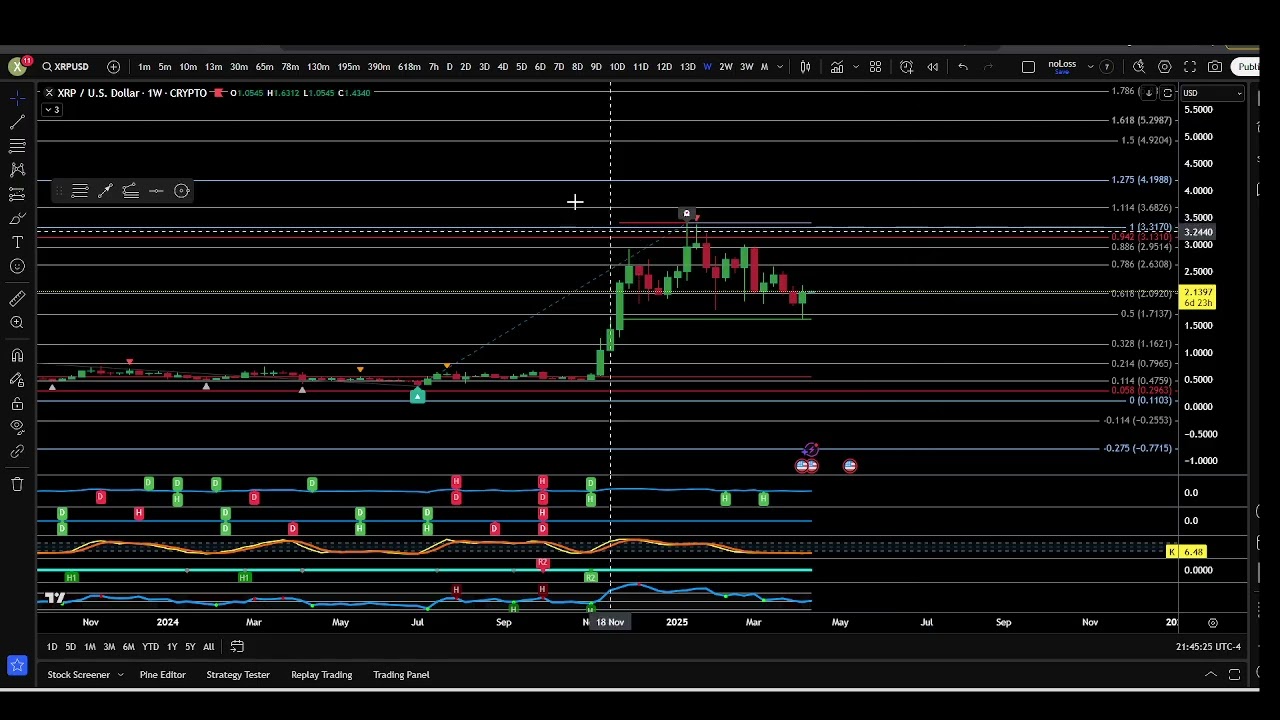This screenshot has height=720, width=1280.
Task: Open the user profile avatar menu
Action: tap(17, 67)
